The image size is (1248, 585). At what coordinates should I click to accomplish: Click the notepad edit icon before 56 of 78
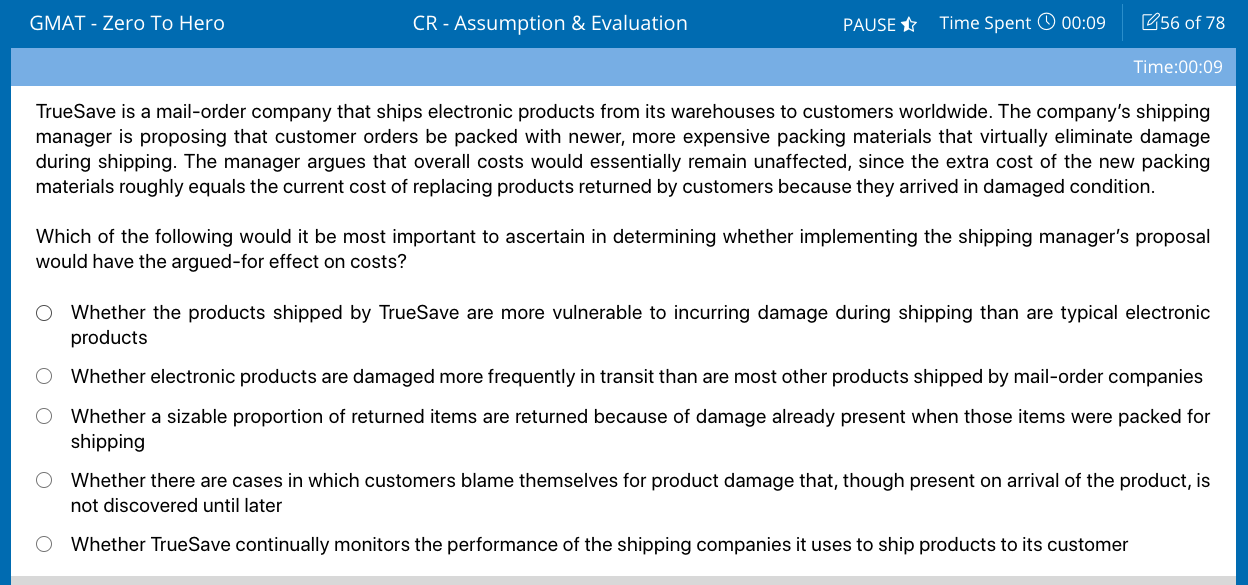(1150, 22)
